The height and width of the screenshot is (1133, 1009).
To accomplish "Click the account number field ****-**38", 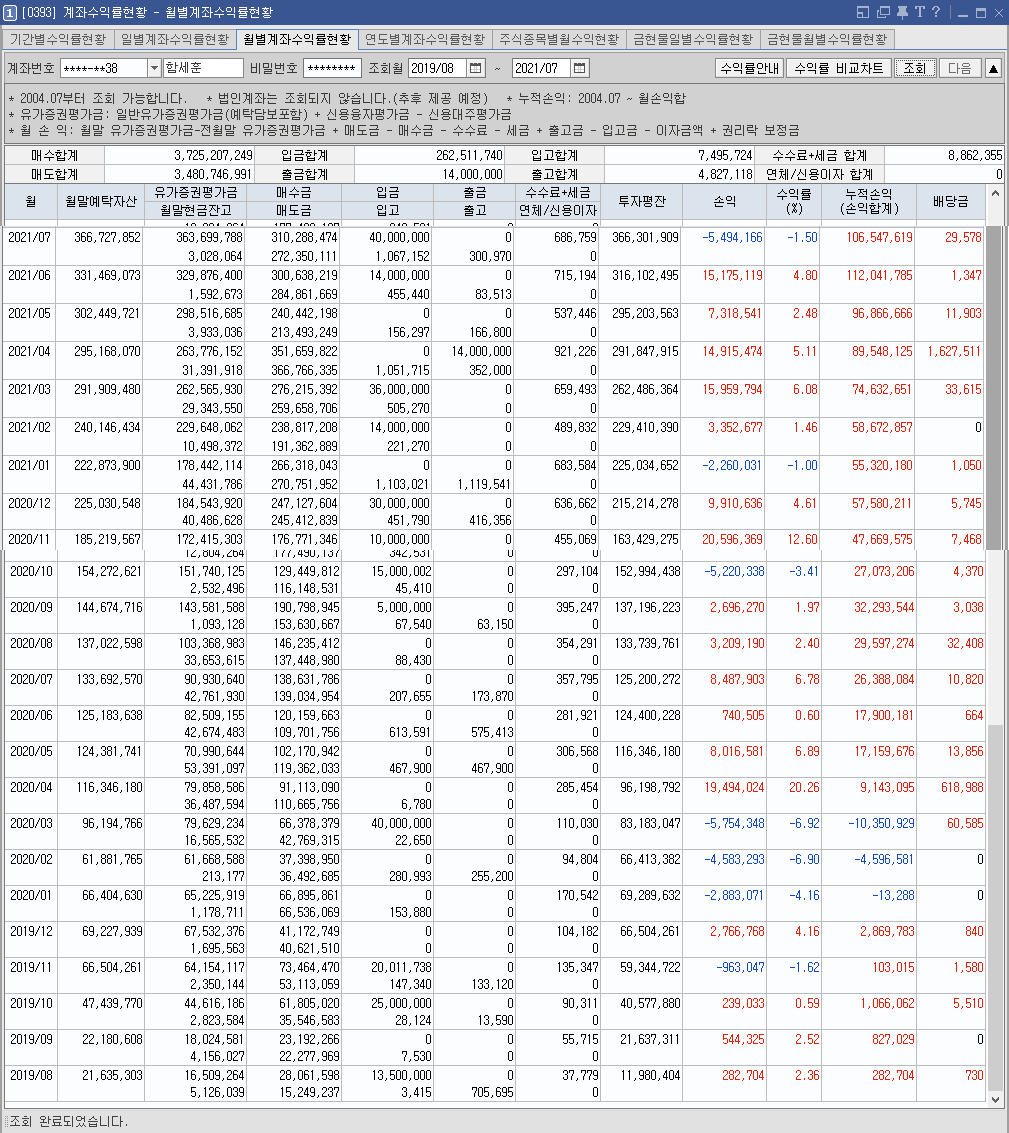I will (104, 68).
